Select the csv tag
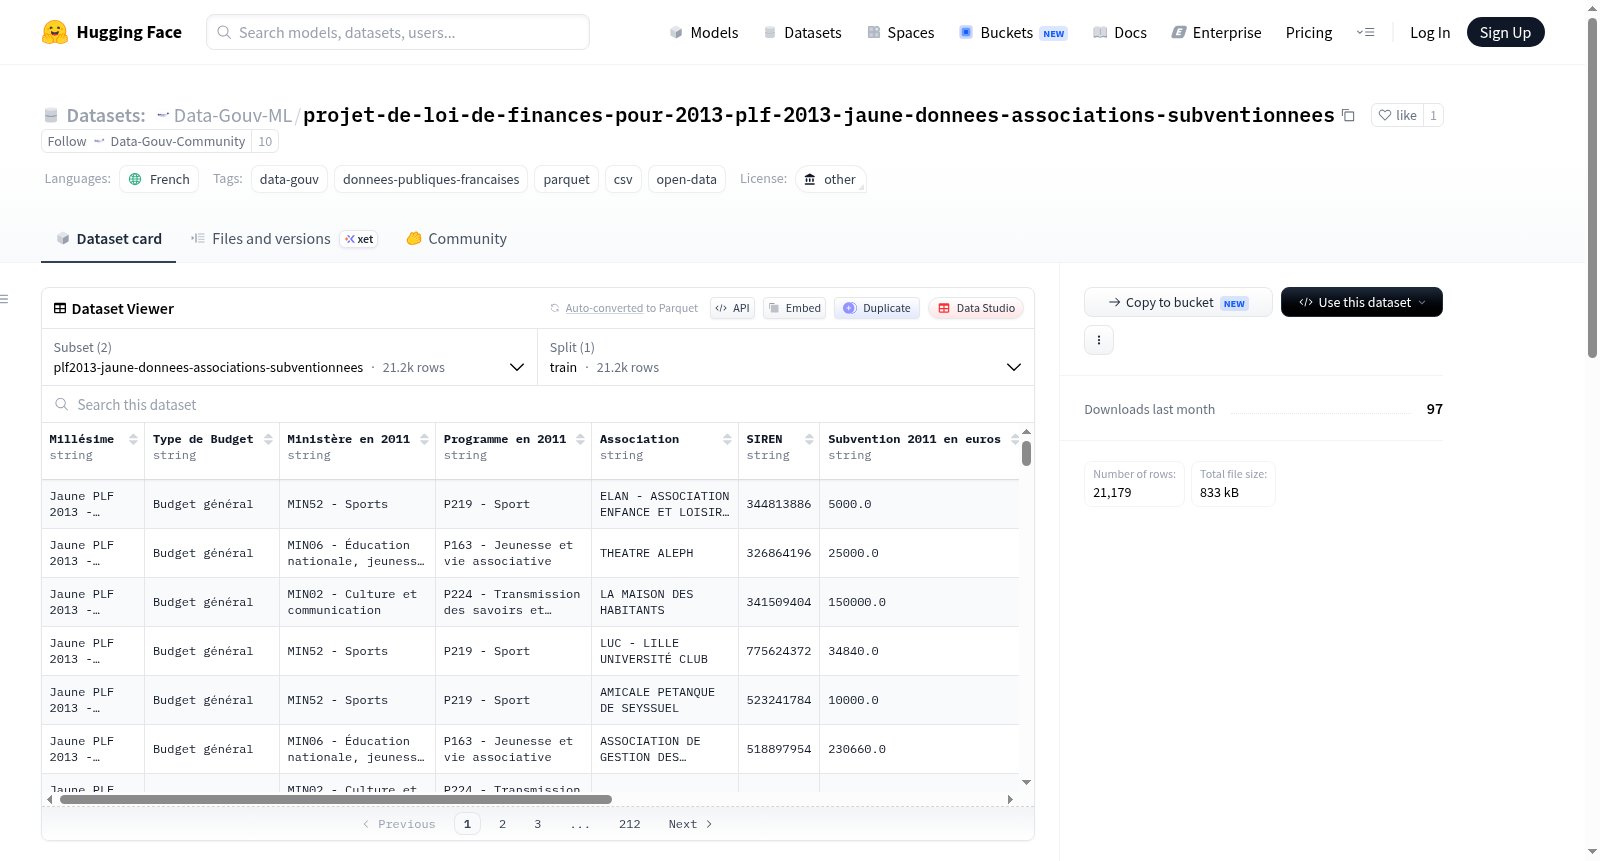This screenshot has height=861, width=1600. click(623, 179)
